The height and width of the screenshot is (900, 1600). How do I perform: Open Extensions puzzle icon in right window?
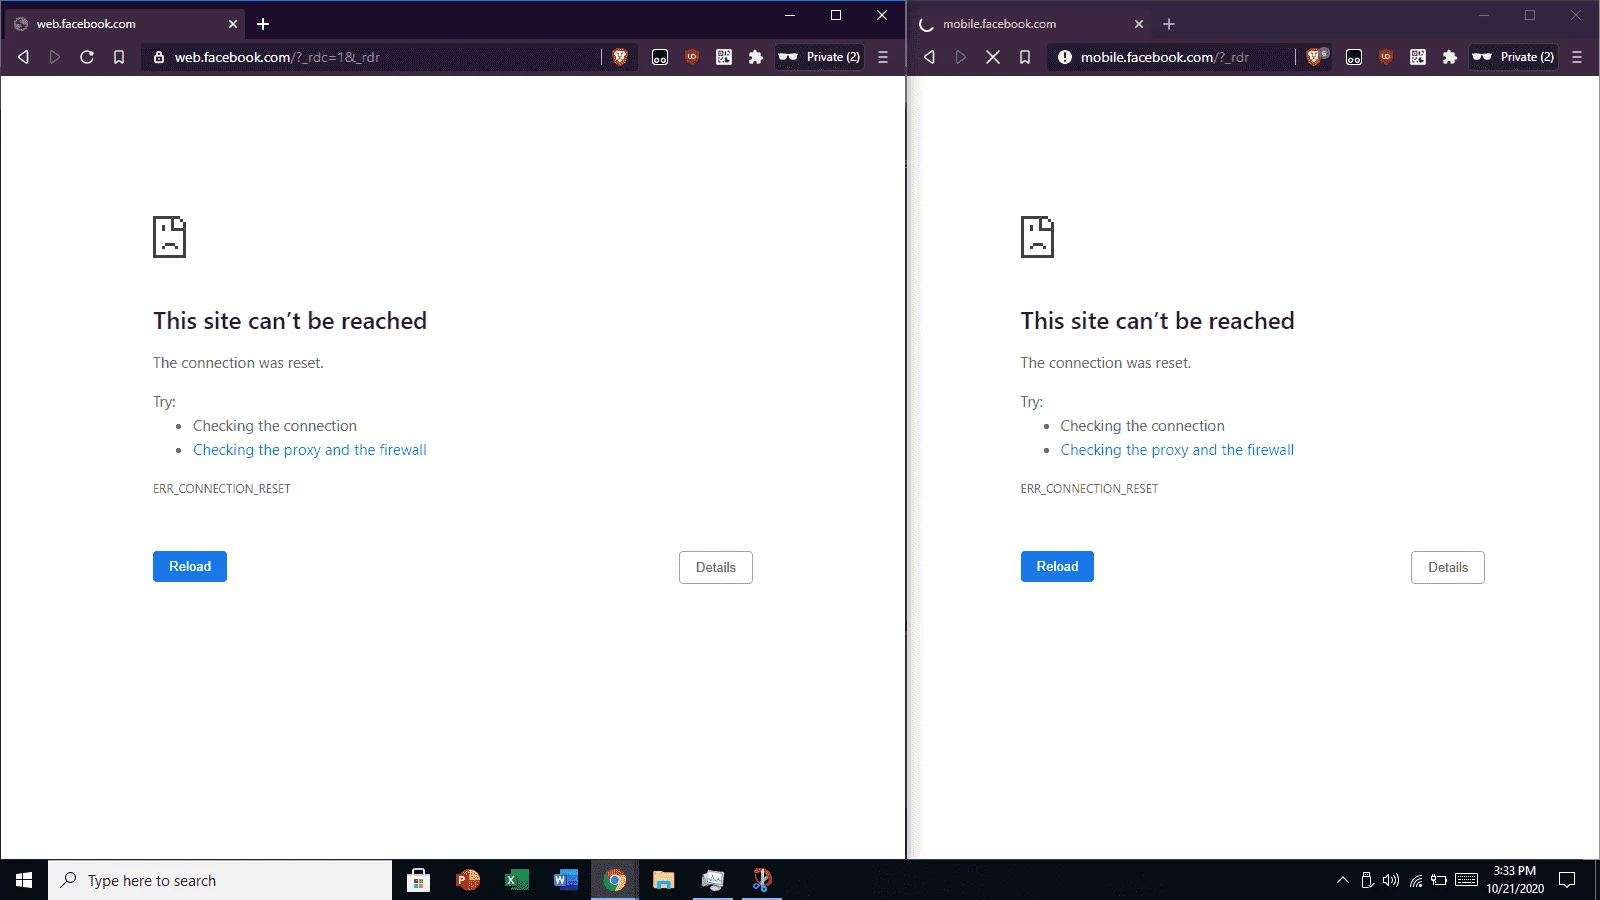tap(1450, 57)
